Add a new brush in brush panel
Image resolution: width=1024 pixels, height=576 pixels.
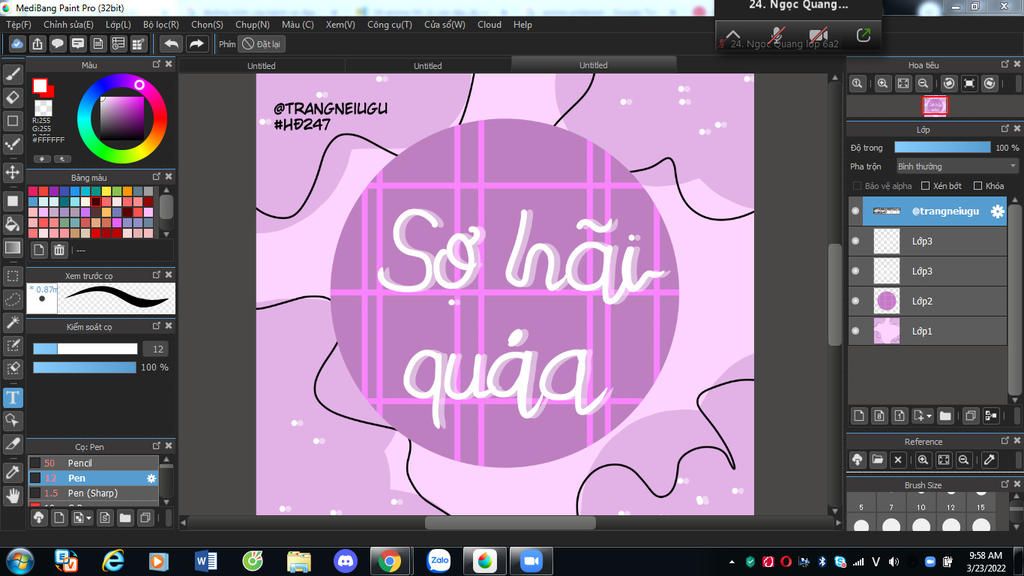coord(59,518)
